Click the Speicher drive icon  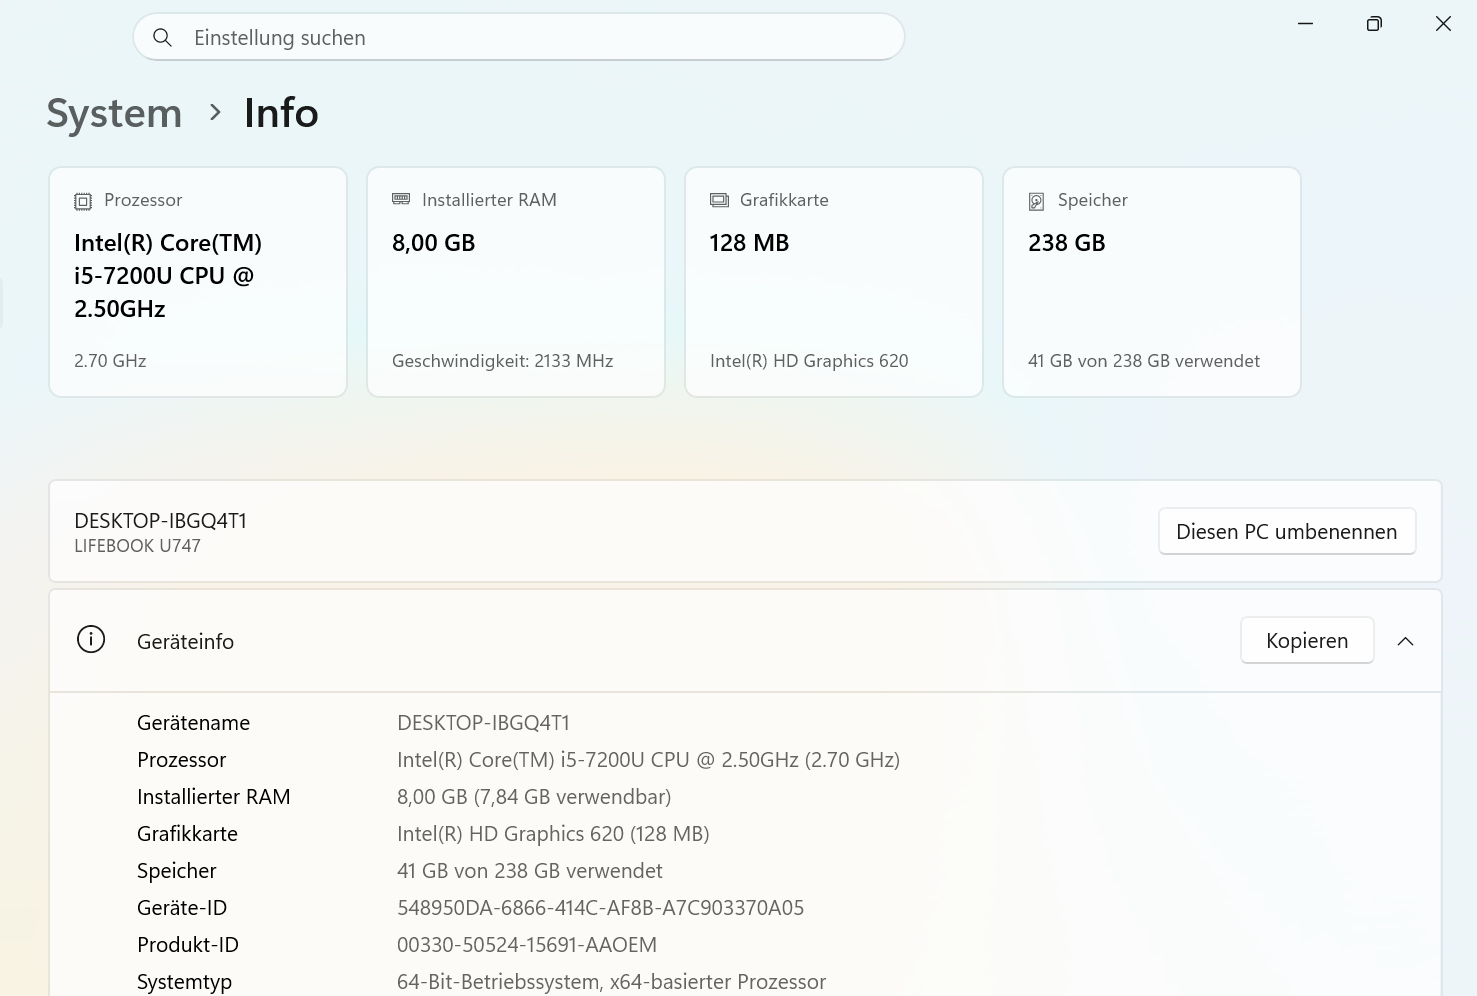pyautogui.click(x=1037, y=201)
